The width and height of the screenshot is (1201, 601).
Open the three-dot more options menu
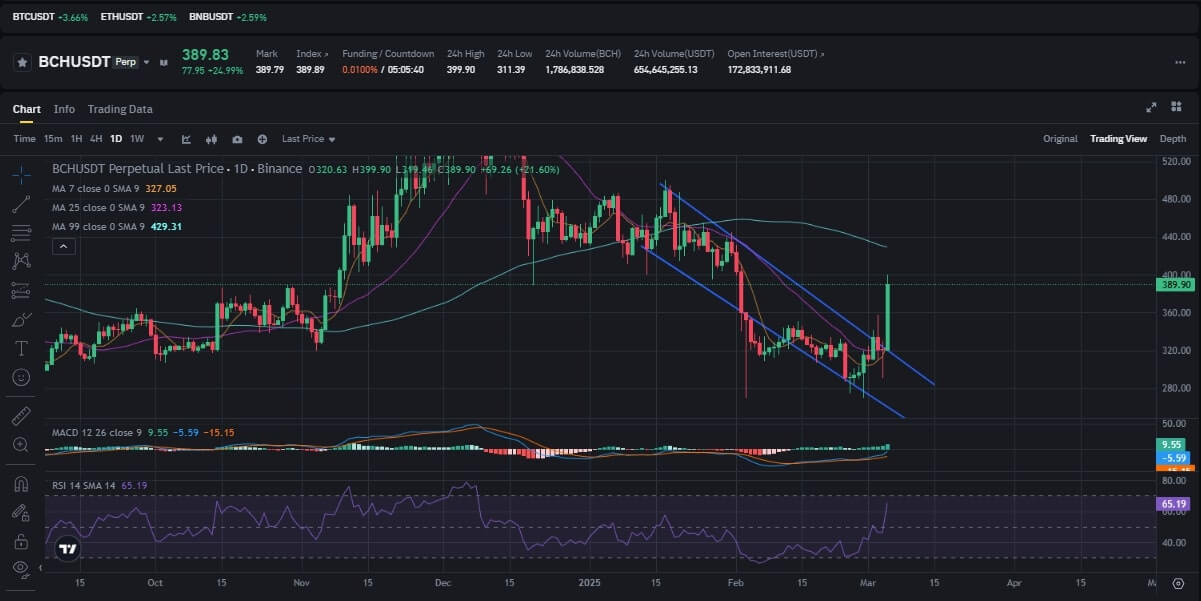1179,62
